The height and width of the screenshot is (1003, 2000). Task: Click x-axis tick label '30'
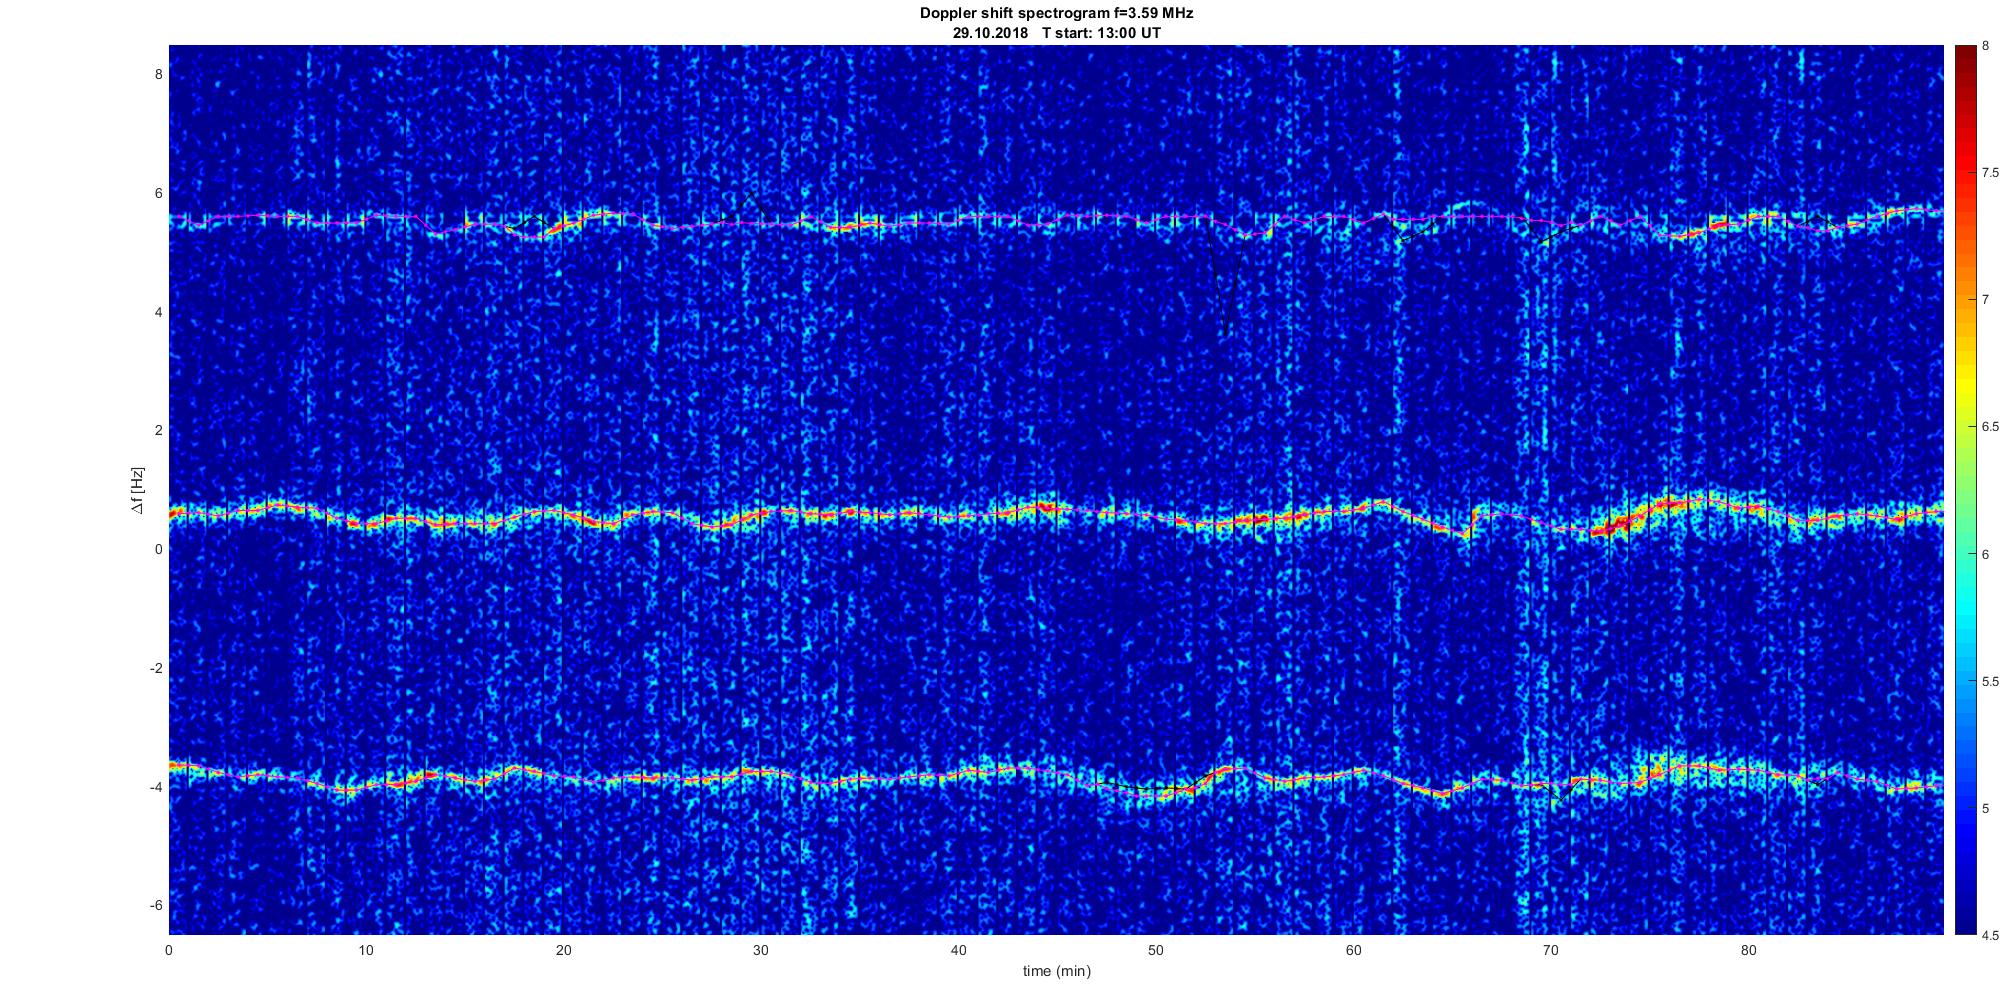pos(761,950)
